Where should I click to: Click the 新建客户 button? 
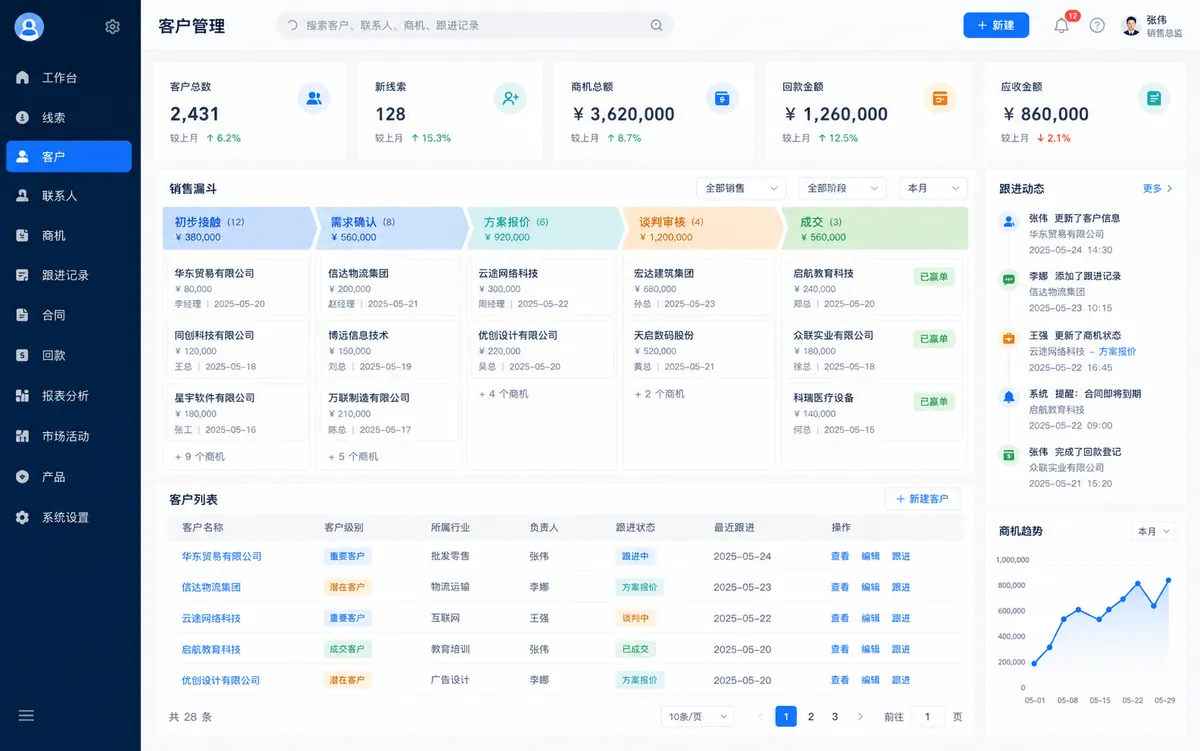922,498
